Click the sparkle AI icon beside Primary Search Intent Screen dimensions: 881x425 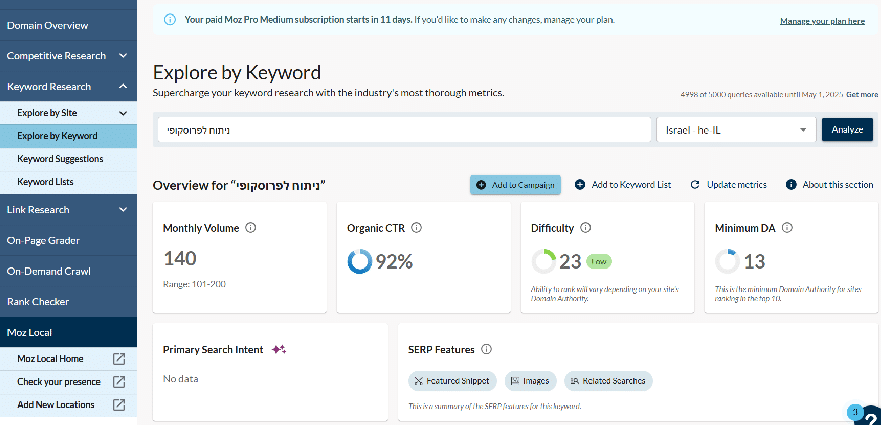279,349
